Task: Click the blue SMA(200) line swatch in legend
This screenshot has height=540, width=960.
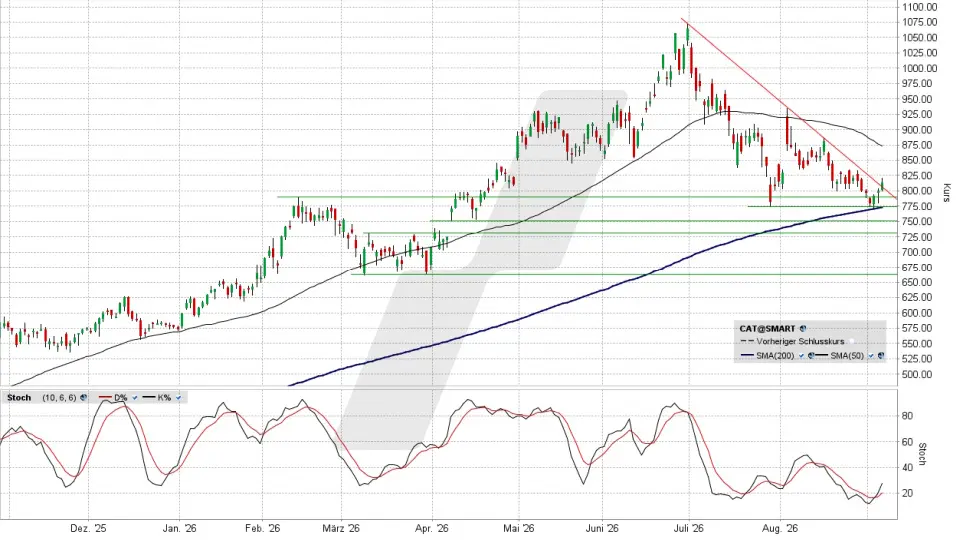Action: [748, 355]
